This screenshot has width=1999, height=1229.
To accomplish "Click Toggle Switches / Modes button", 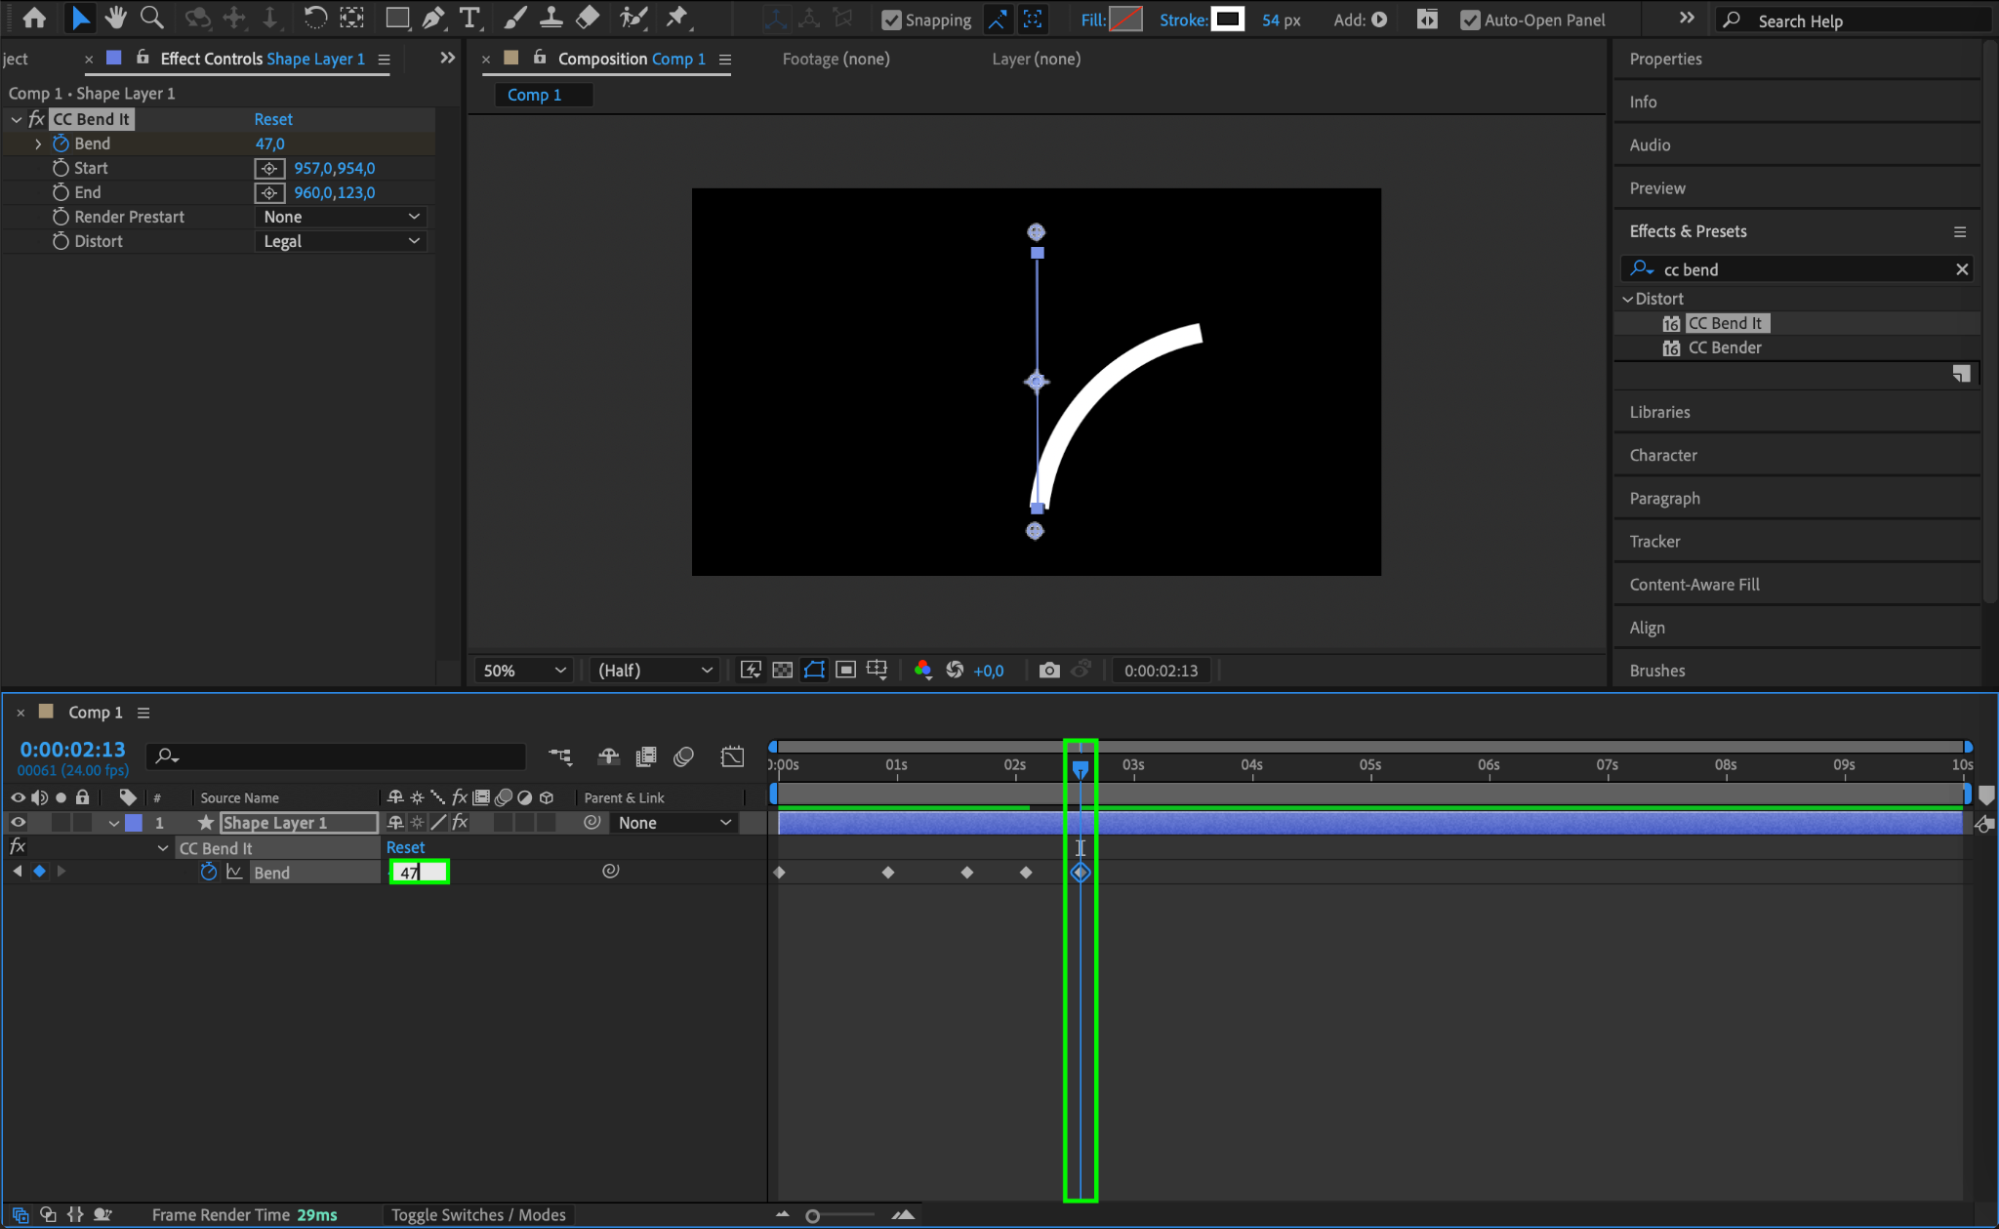I will (x=478, y=1214).
